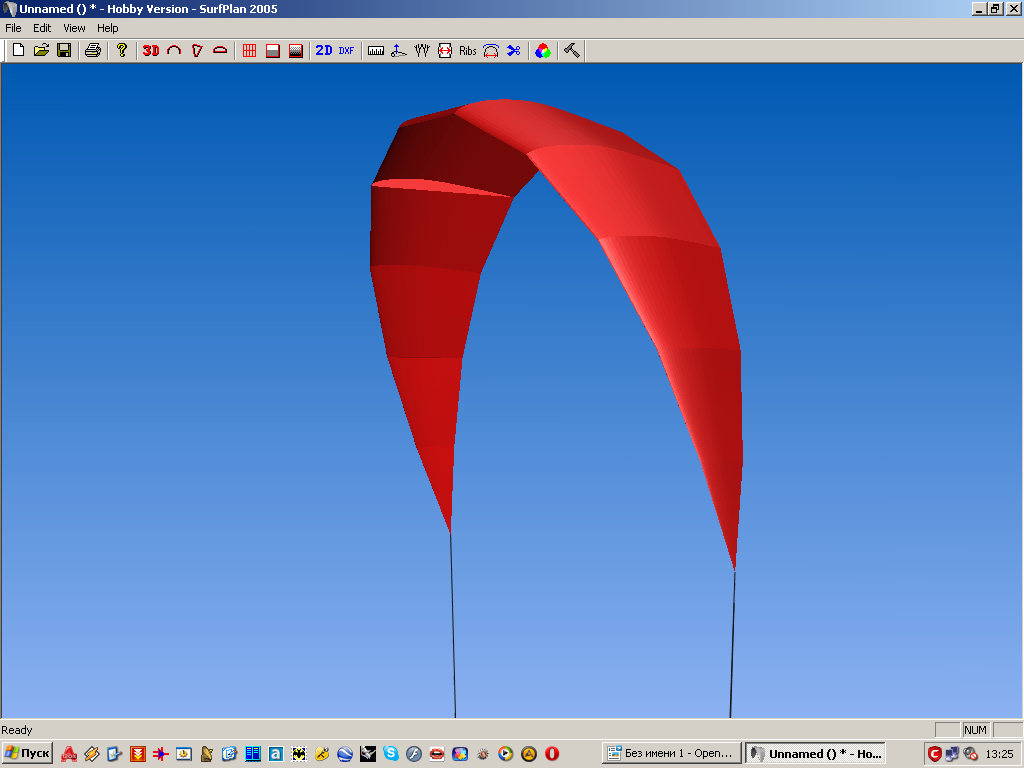1024x768 pixels.
Task: Open the Ribs editor
Action: pyautogui.click(x=468, y=50)
